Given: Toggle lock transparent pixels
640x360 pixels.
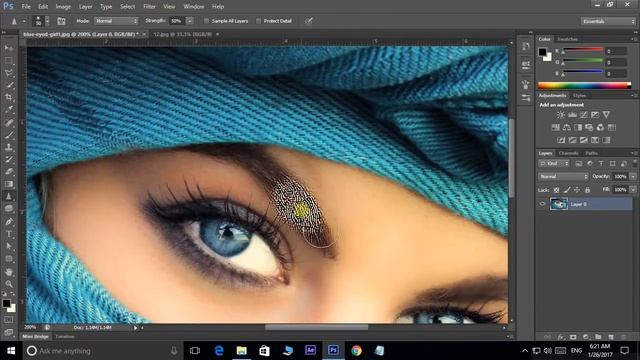Looking at the screenshot, I should click(x=556, y=190).
